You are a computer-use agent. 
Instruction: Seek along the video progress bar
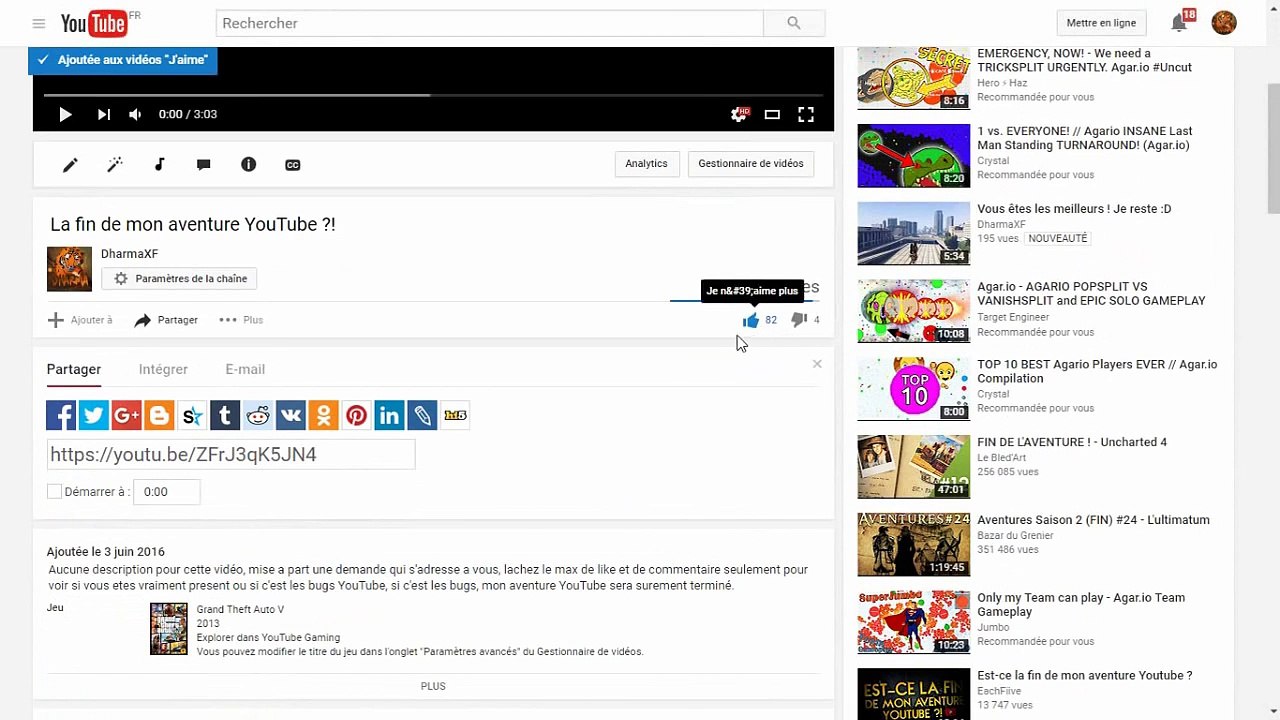pyautogui.click(x=433, y=95)
